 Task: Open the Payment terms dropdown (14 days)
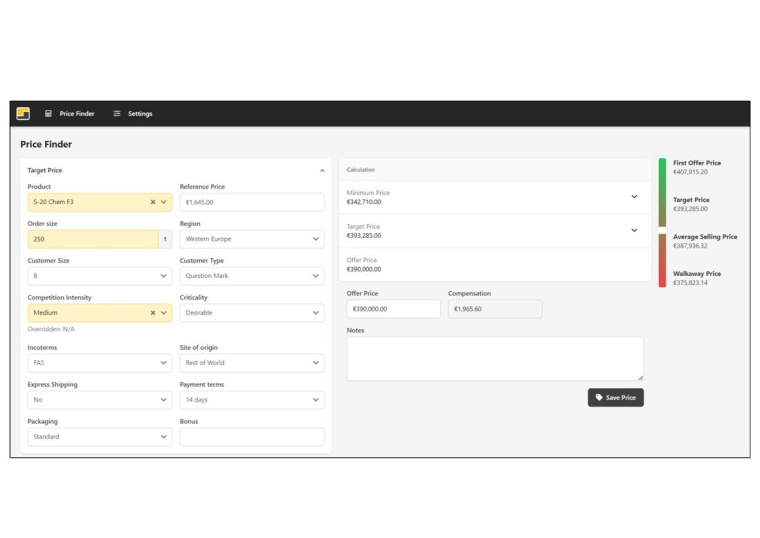click(252, 400)
